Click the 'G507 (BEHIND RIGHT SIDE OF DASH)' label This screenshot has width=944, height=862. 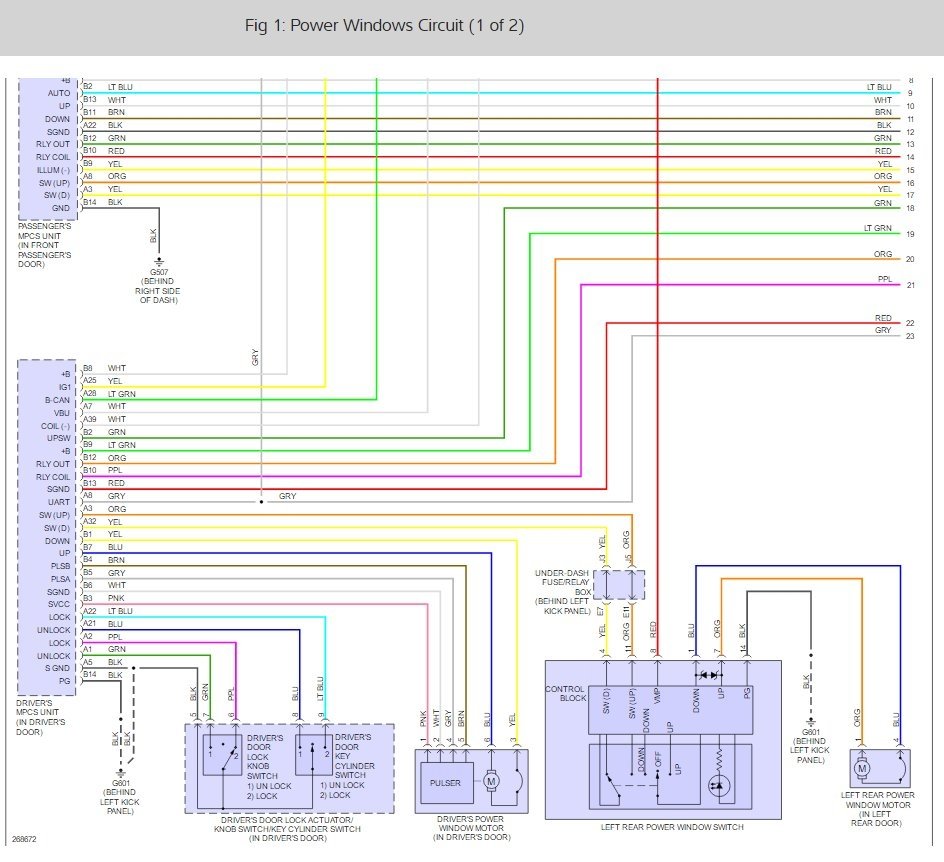click(158, 286)
